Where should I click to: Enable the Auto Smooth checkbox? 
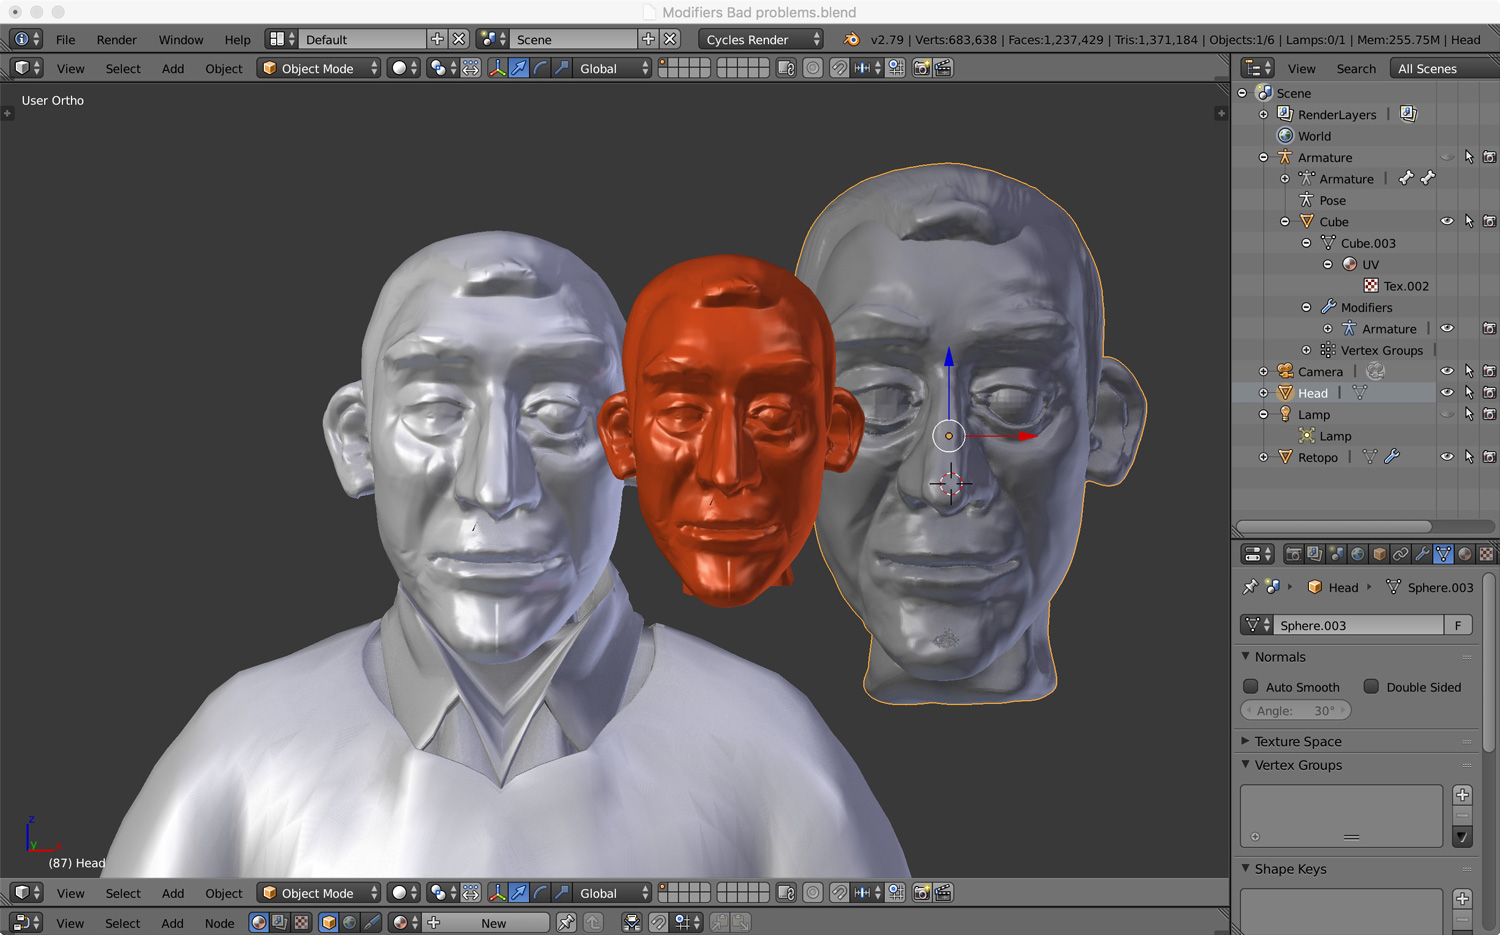[1251, 687]
